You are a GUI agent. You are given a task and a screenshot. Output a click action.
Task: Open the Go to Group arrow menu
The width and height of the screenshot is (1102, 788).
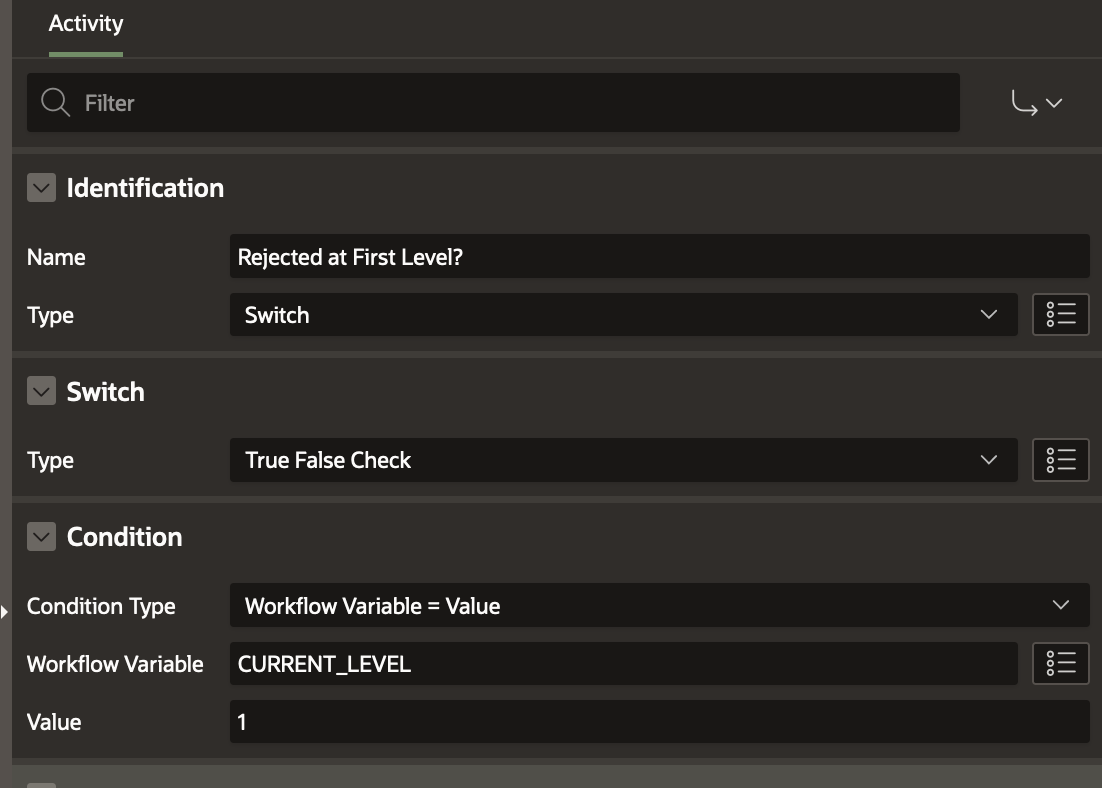1037,103
